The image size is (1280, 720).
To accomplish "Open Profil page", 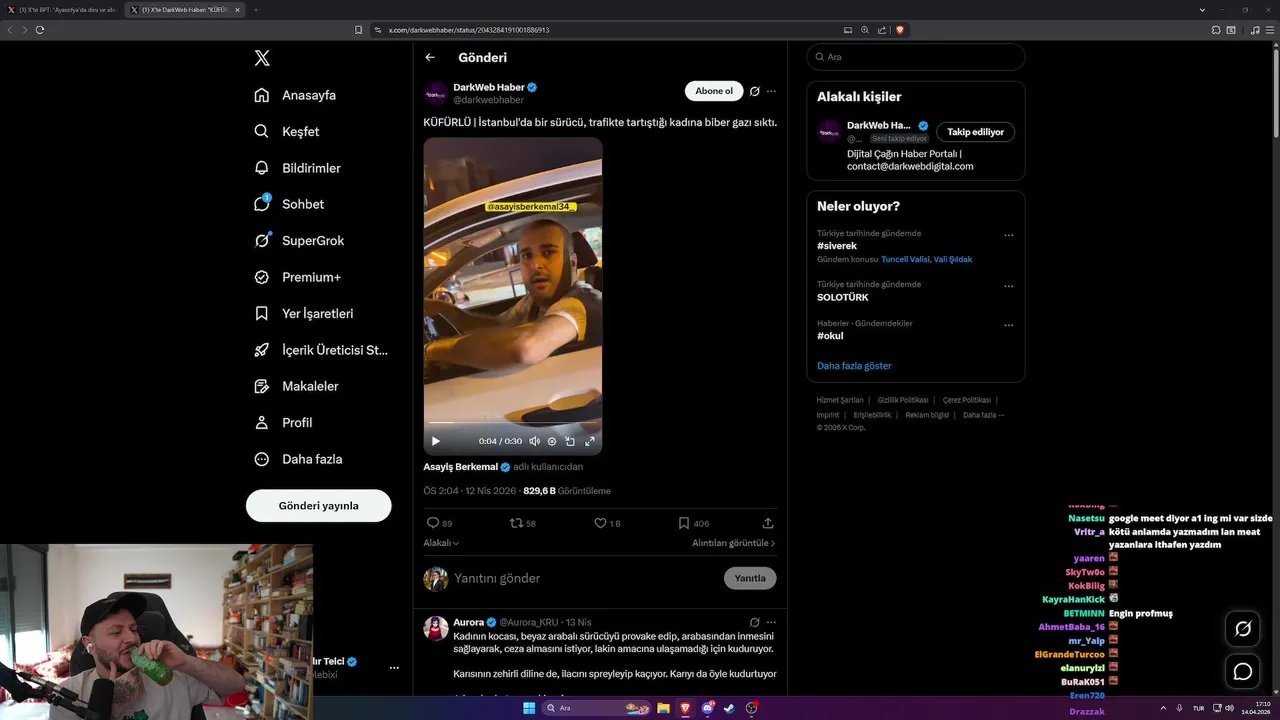I will point(283,422).
